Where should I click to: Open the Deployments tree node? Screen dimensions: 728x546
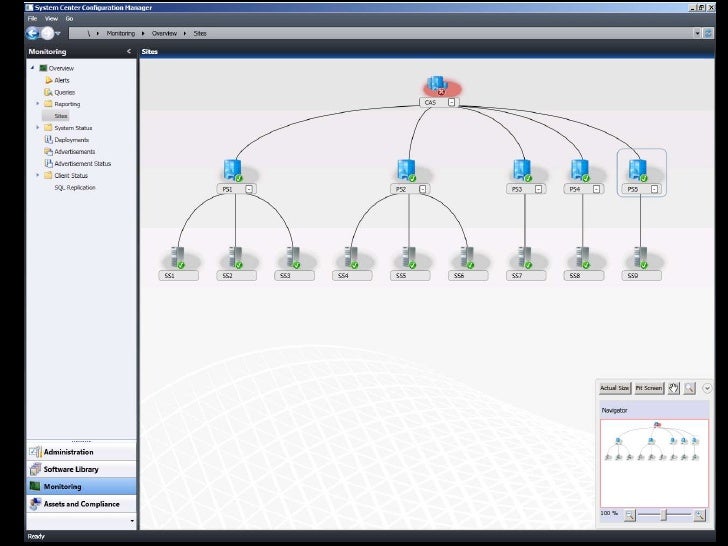point(71,140)
